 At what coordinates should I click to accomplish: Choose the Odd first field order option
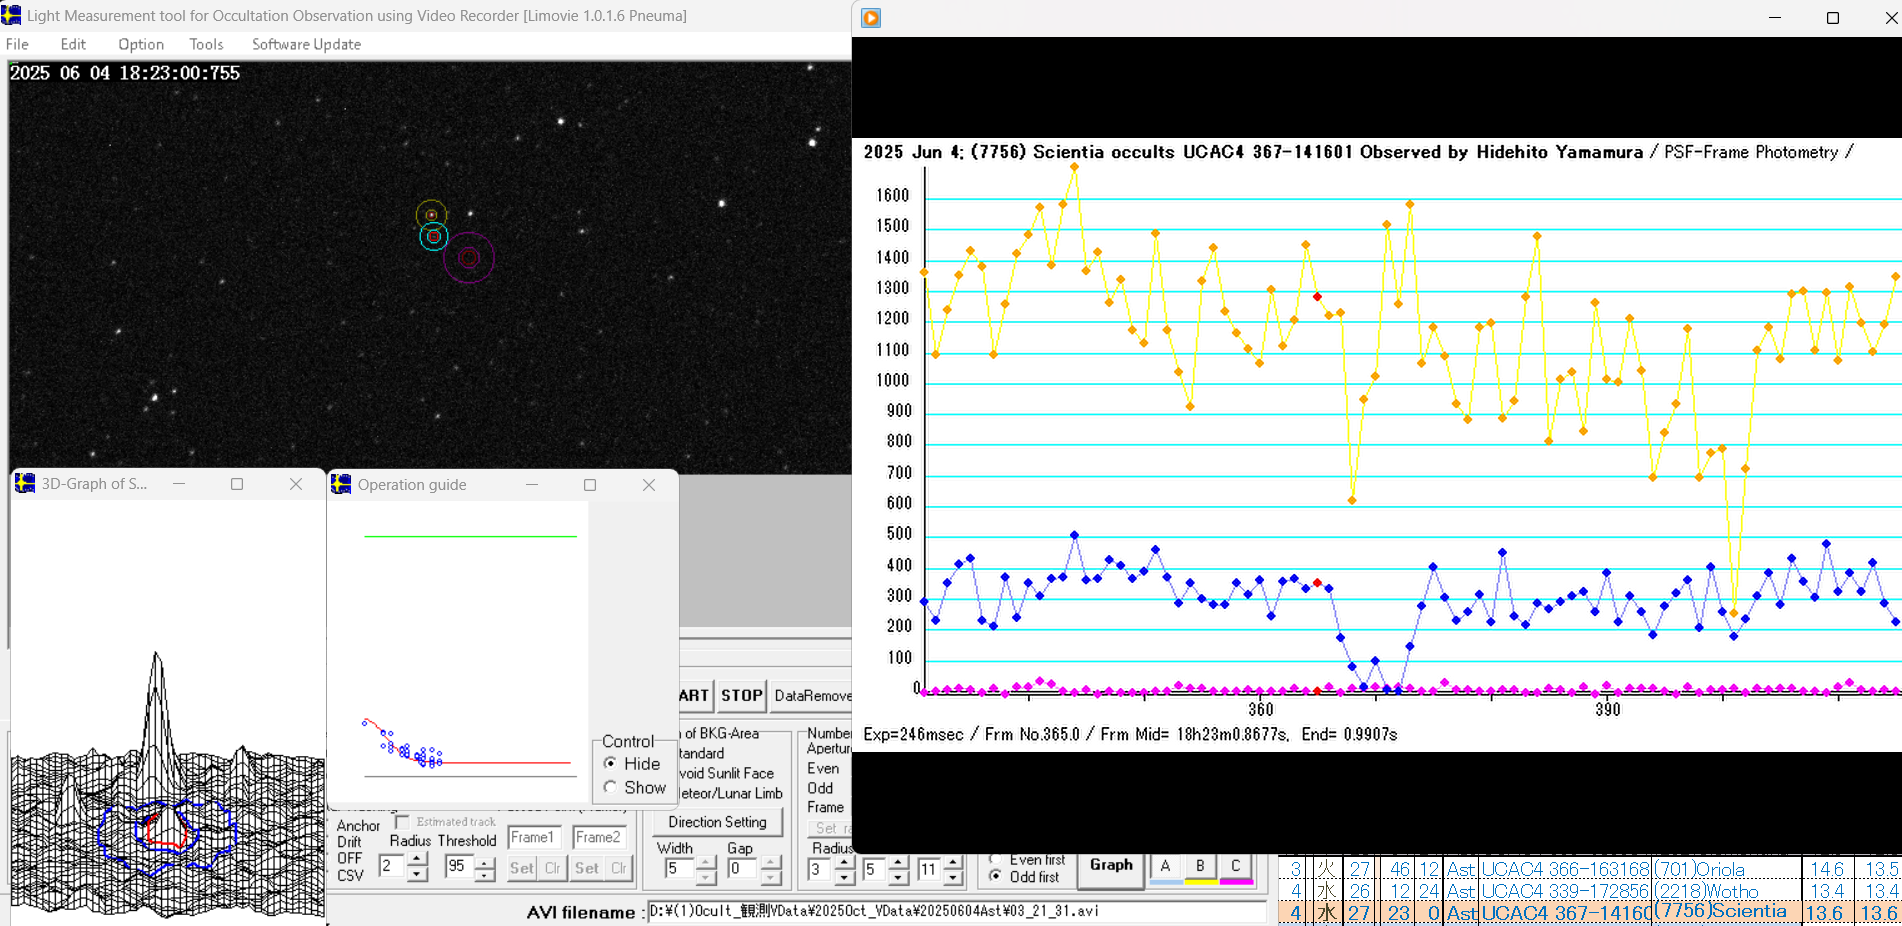(x=995, y=876)
